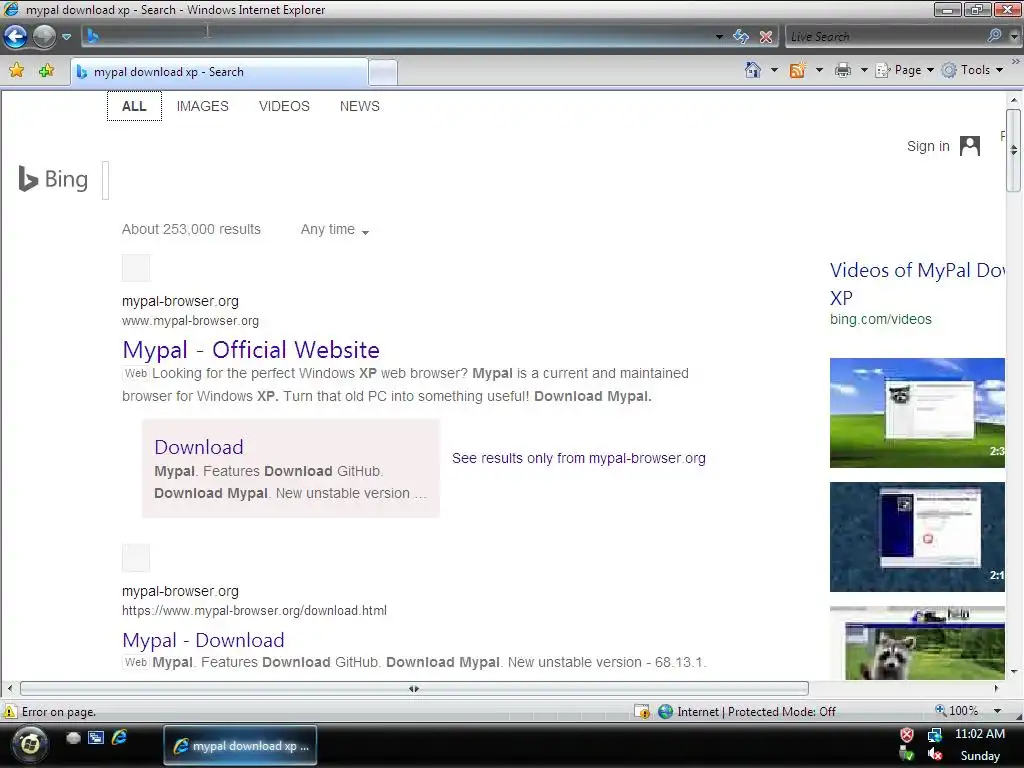Click the bing.com/videos link
The width and height of the screenshot is (1024, 768).
(880, 319)
